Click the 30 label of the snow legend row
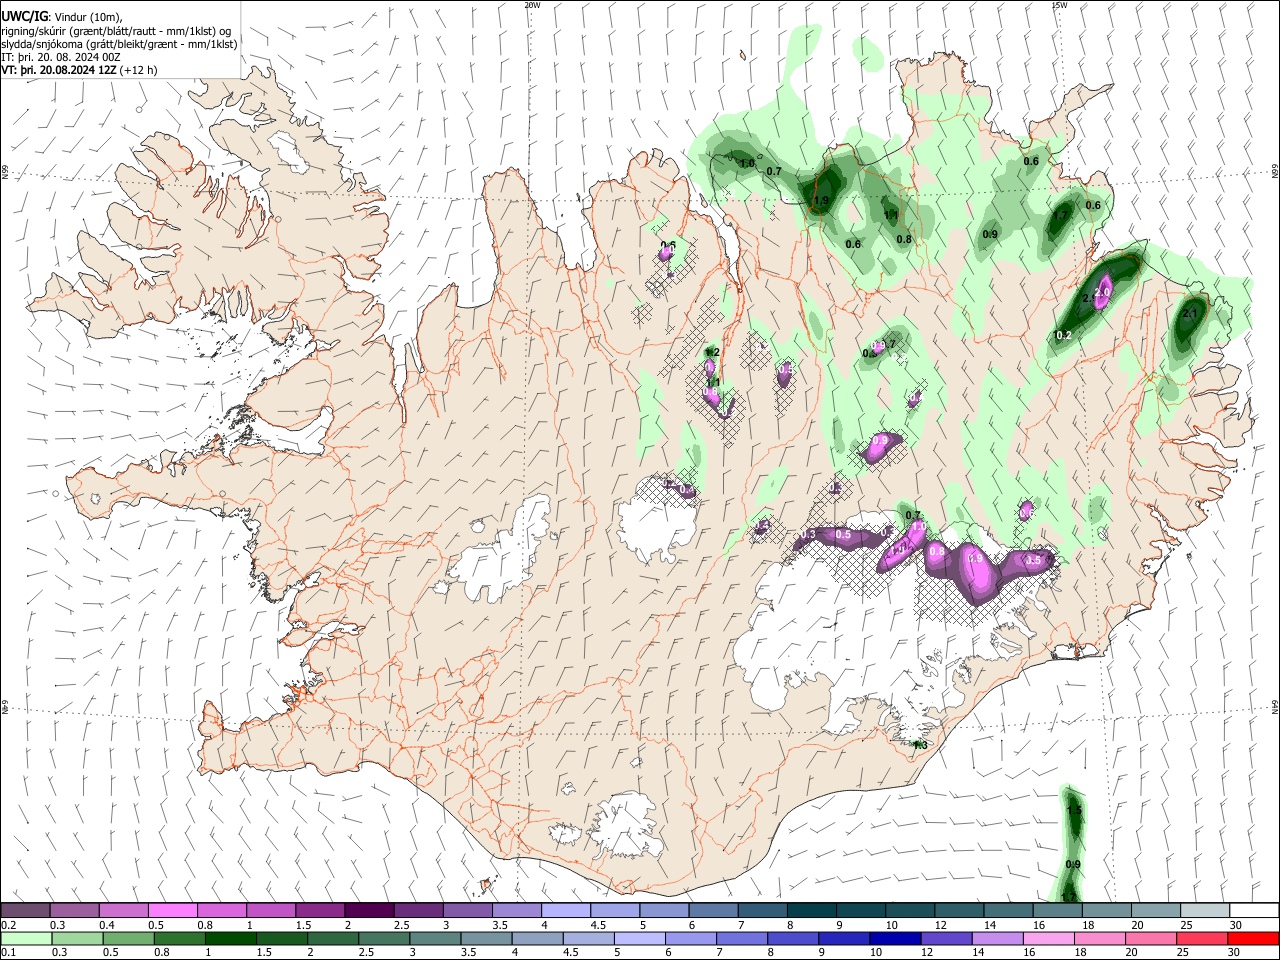This screenshot has height=960, width=1280. coord(1236,925)
